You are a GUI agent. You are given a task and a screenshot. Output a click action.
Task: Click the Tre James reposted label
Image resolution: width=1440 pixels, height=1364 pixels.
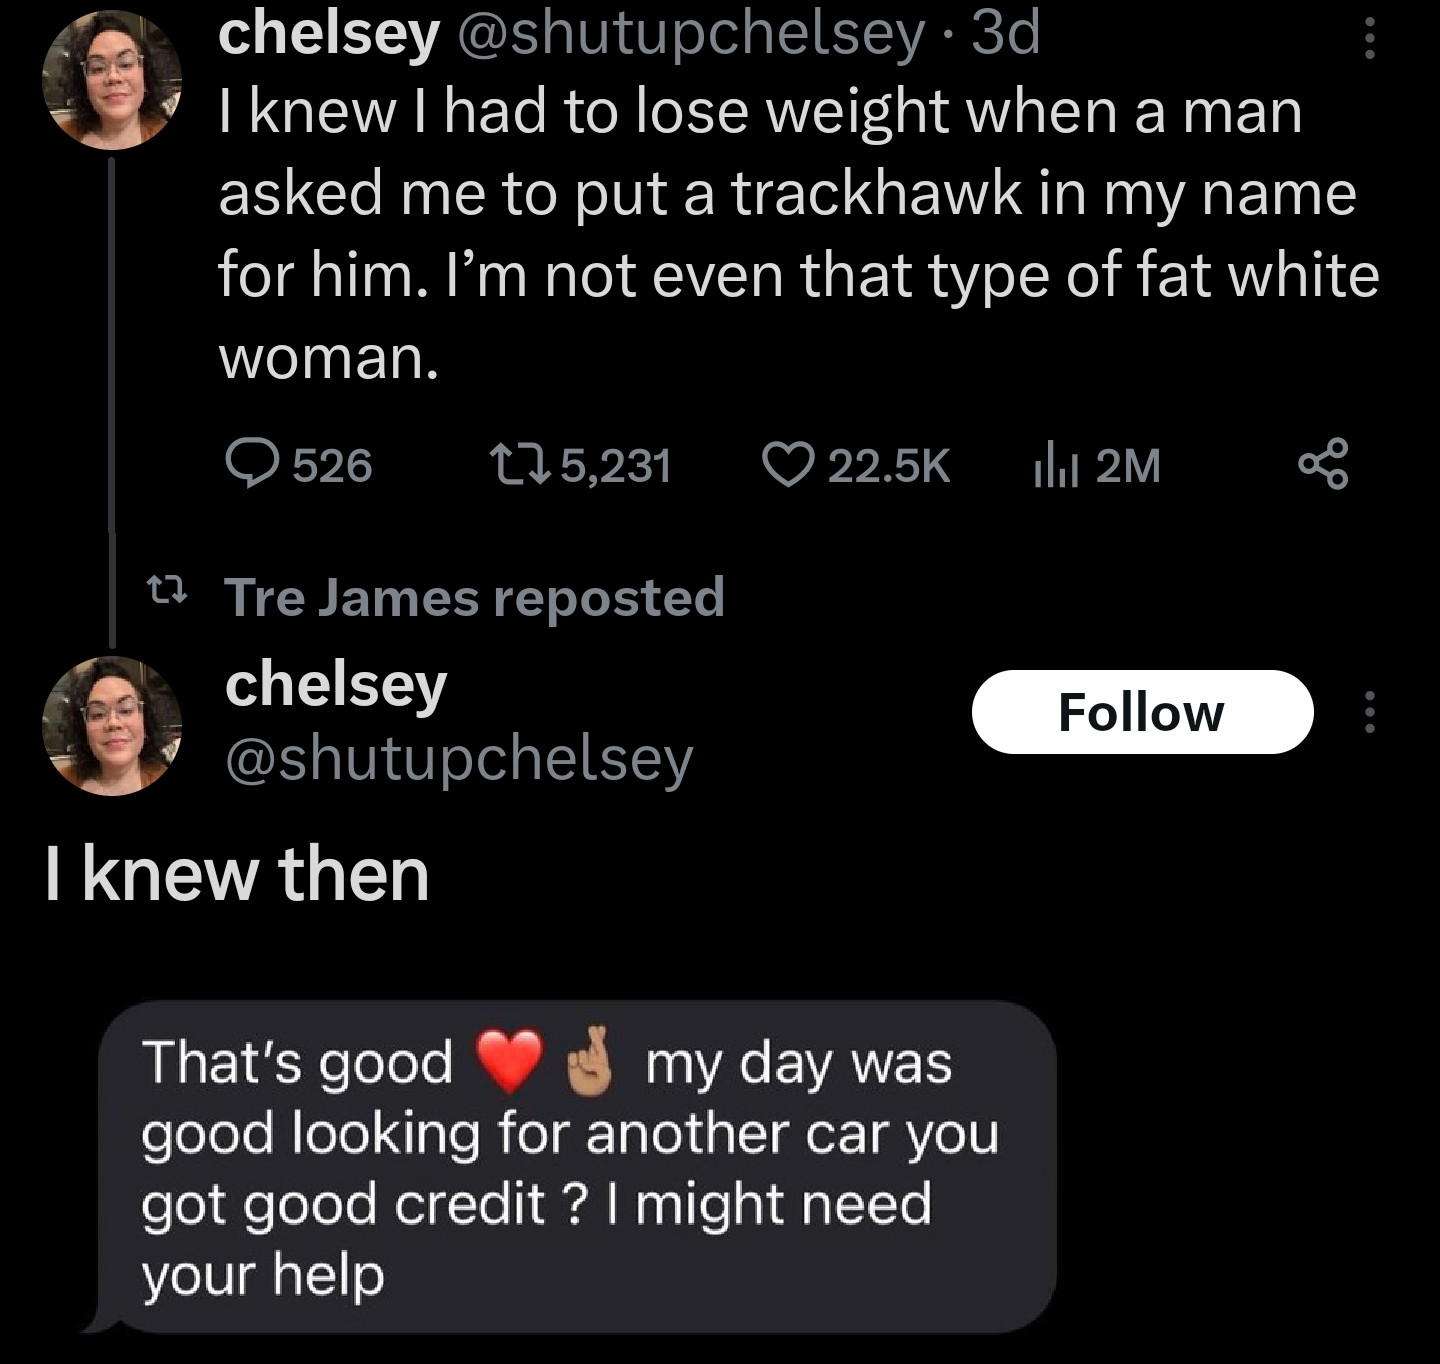click(x=474, y=597)
